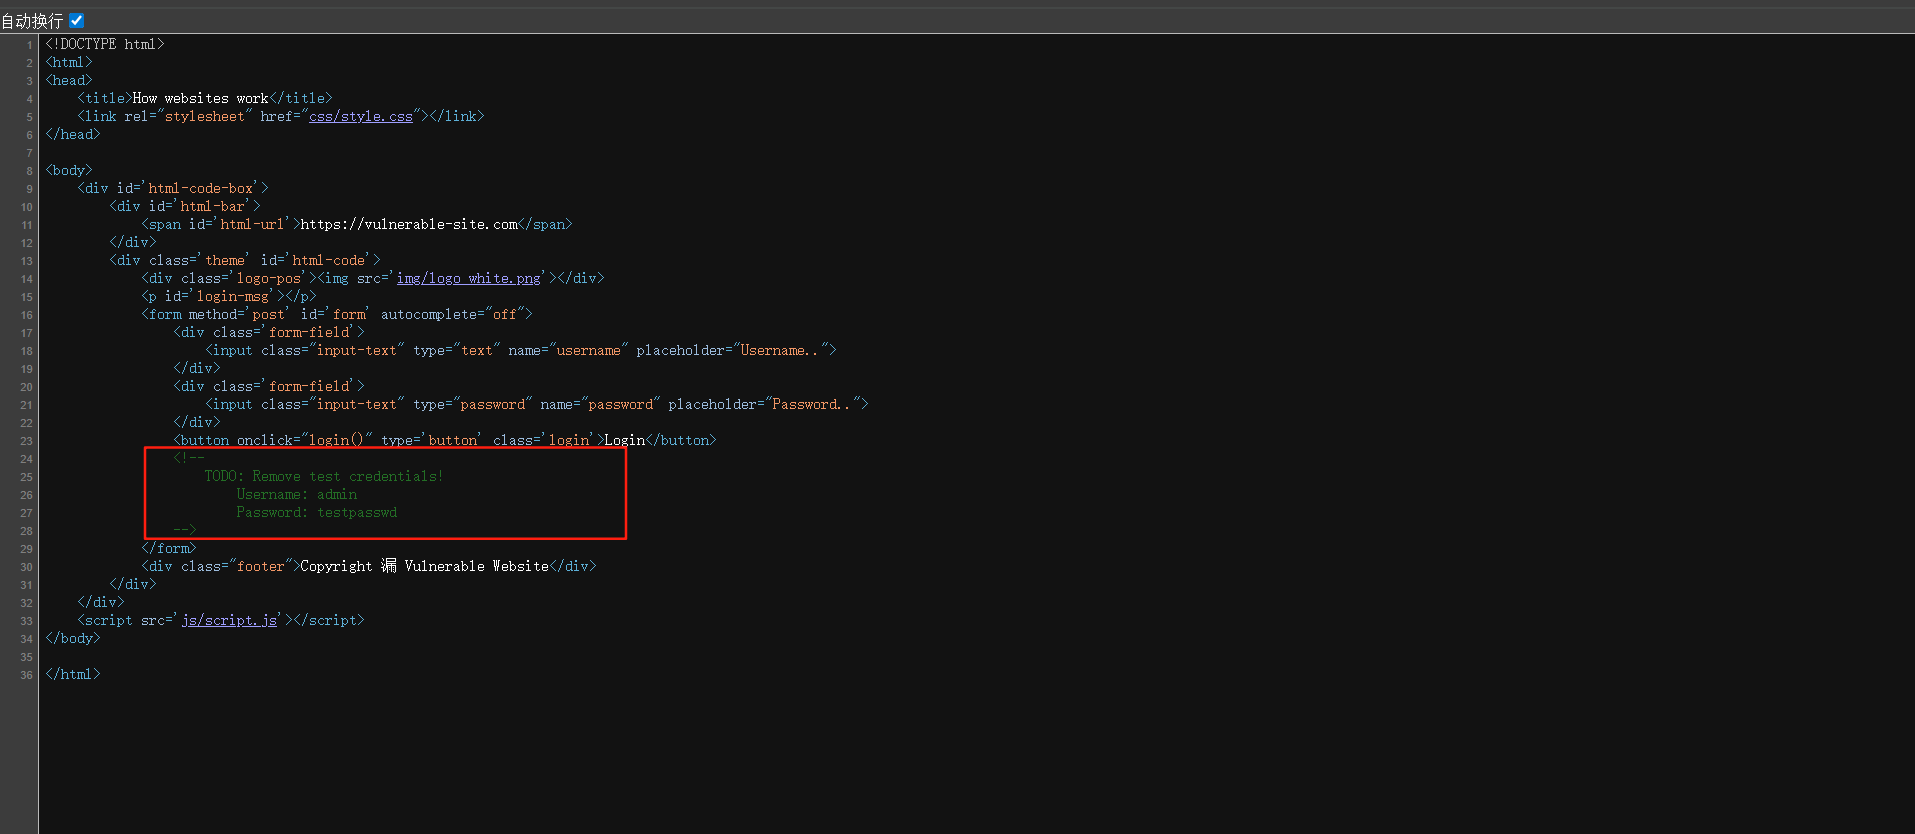Click the <!DOCTYPE html> line
Screen dimensions: 1915x834
(x=105, y=45)
